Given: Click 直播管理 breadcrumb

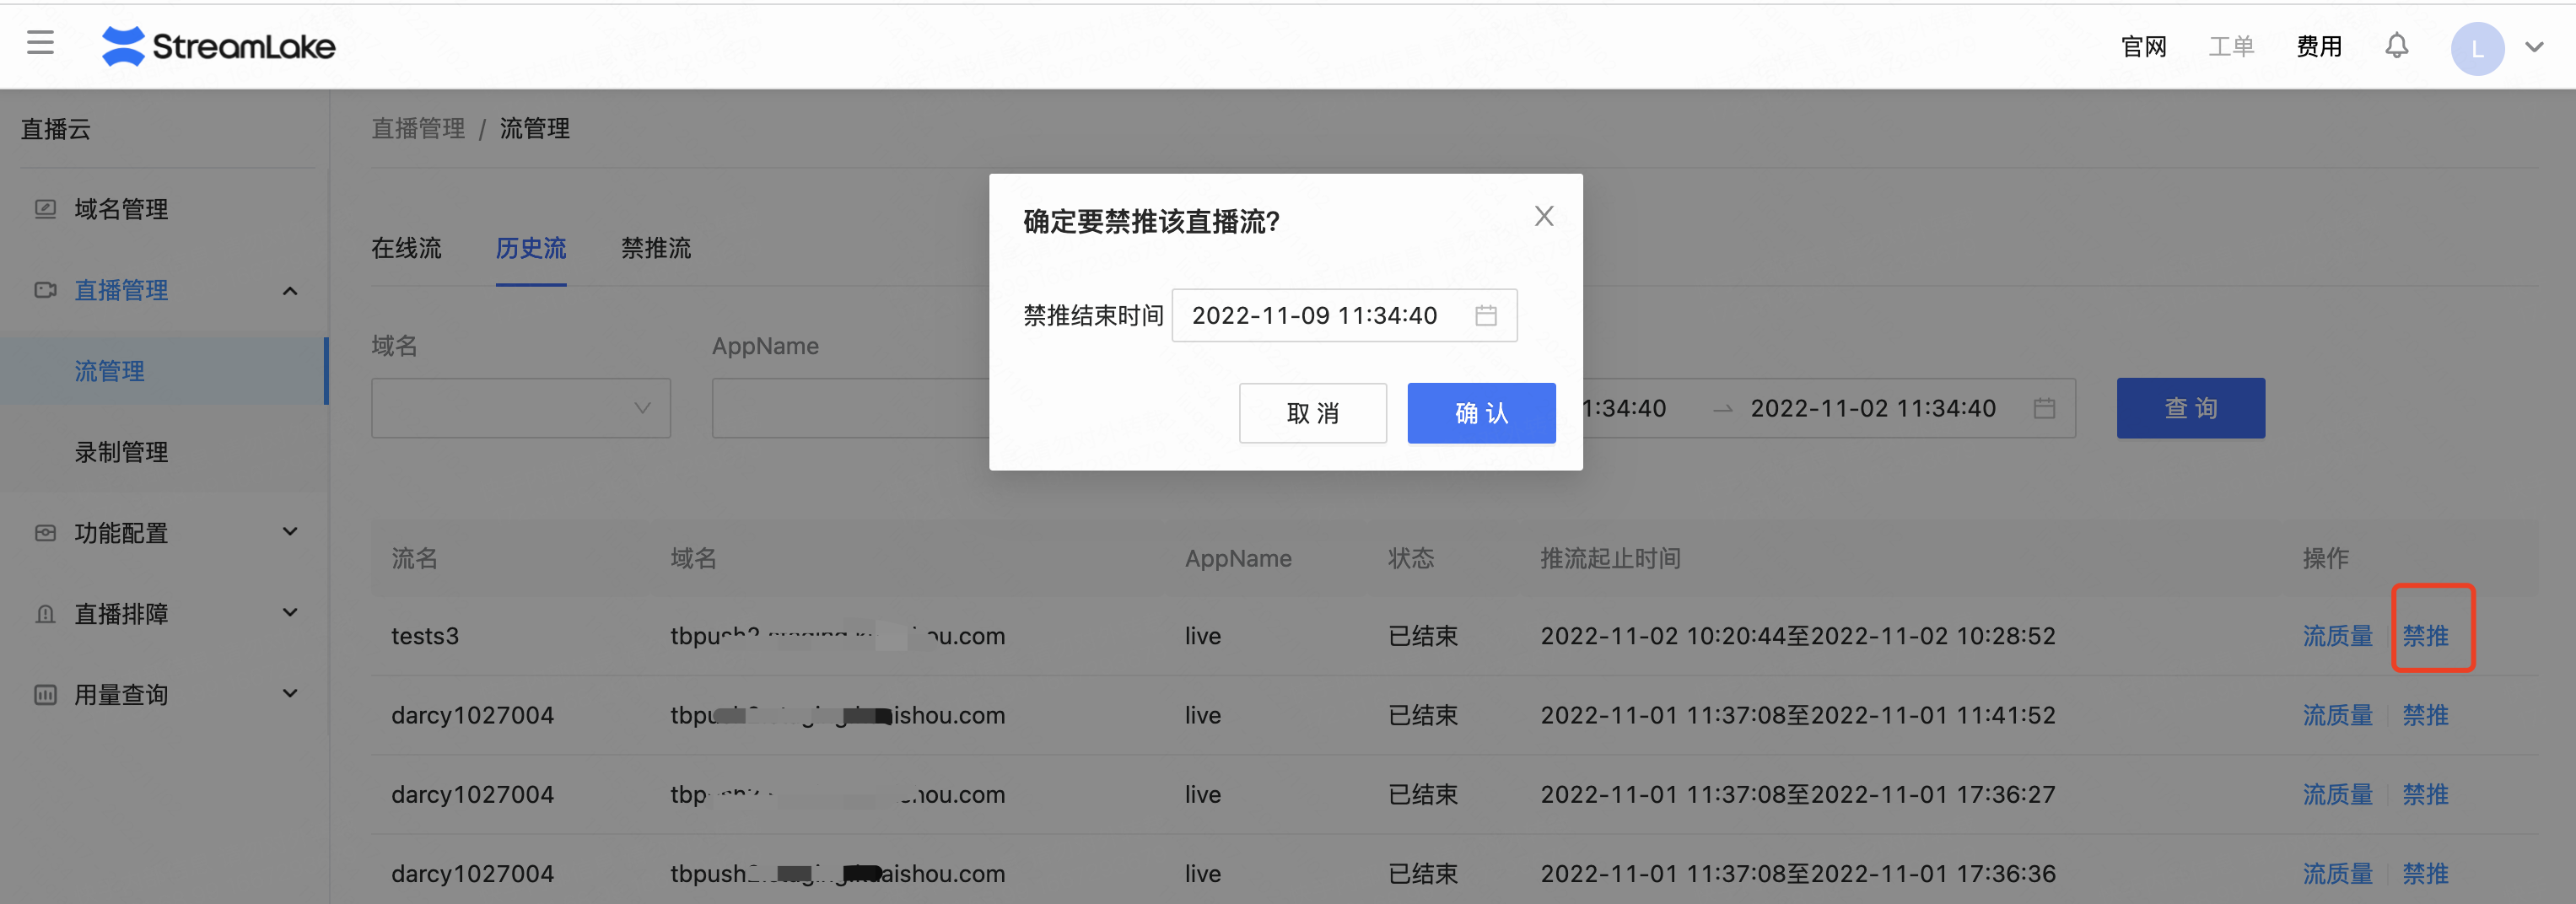Looking at the screenshot, I should [x=418, y=128].
